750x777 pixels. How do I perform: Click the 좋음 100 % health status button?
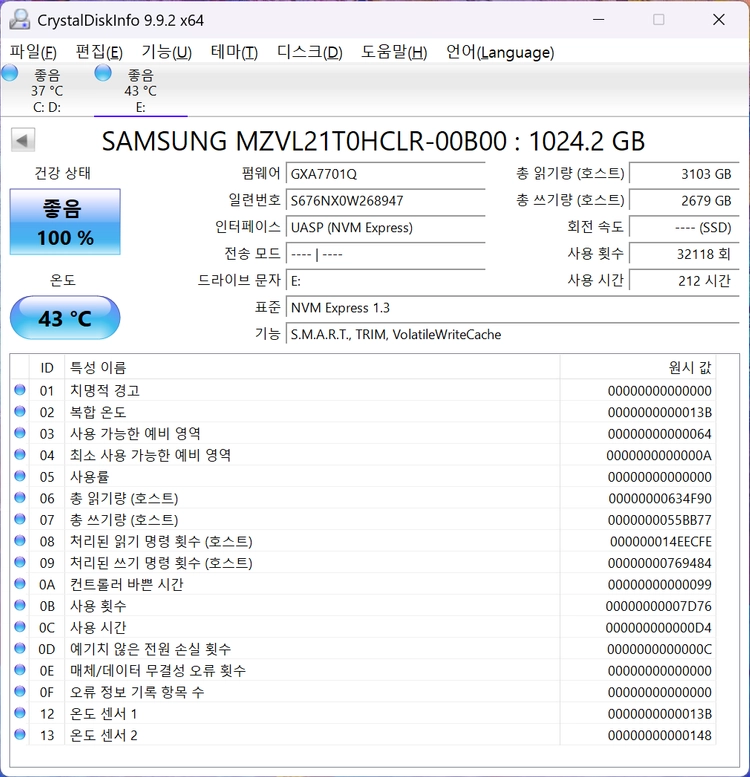tap(65, 222)
